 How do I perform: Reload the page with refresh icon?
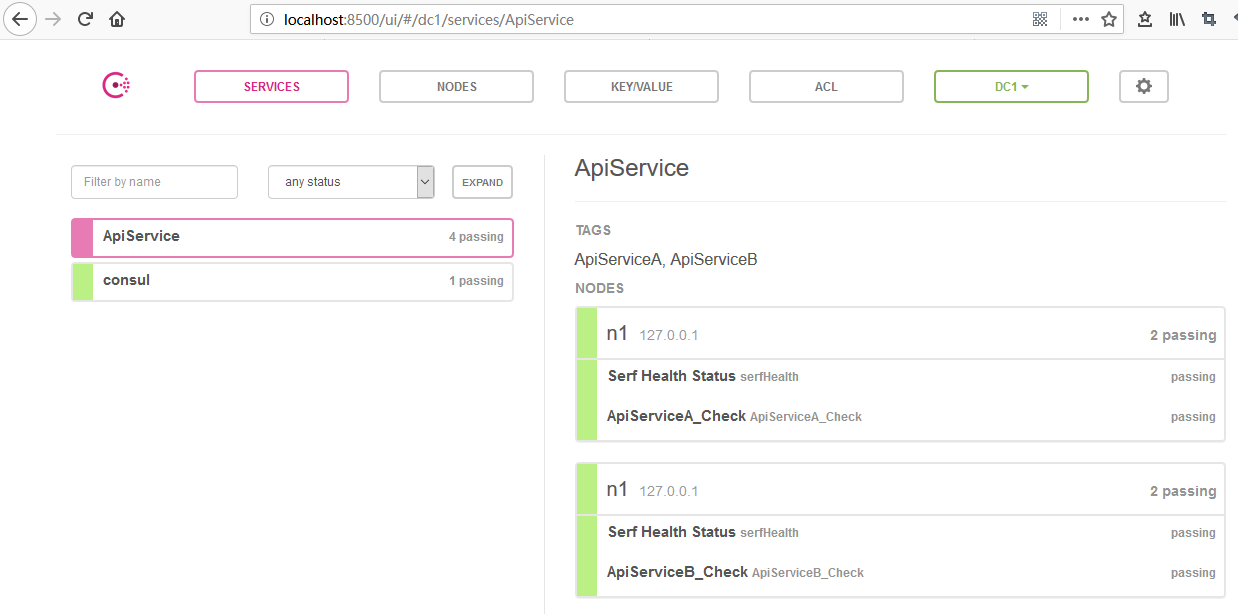point(86,19)
